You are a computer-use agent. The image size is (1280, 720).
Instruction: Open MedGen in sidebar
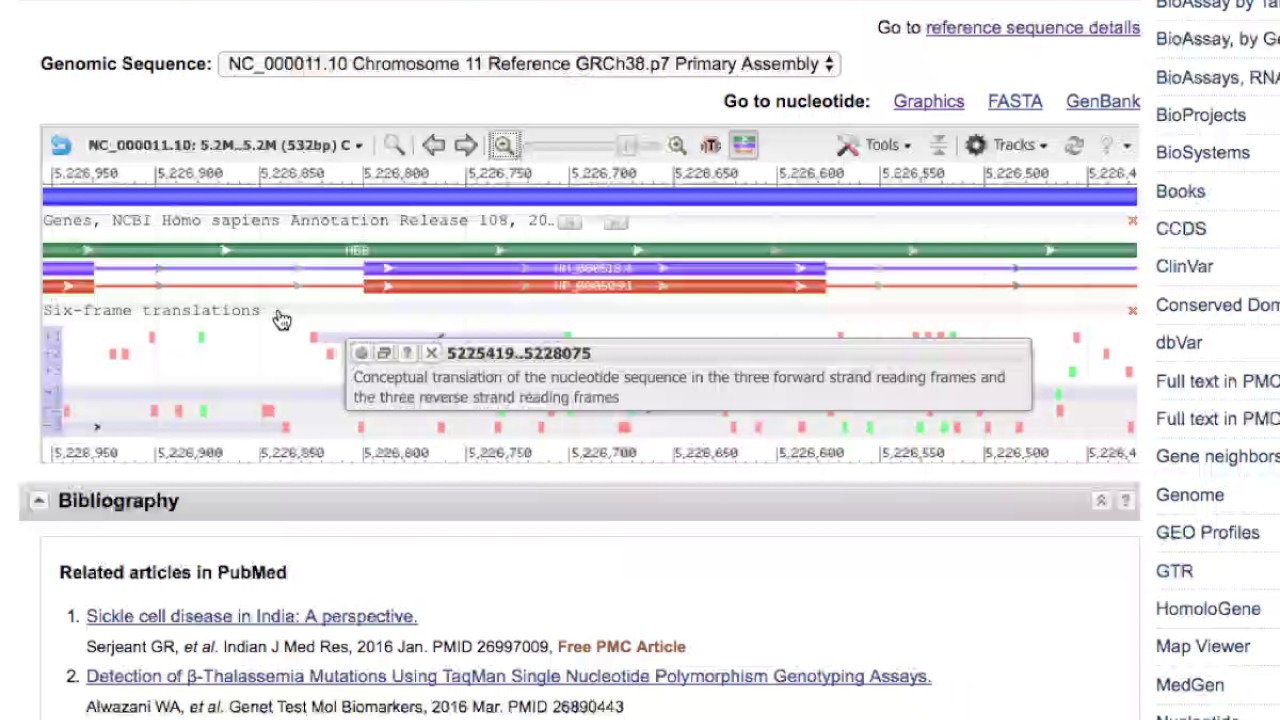(1190, 685)
